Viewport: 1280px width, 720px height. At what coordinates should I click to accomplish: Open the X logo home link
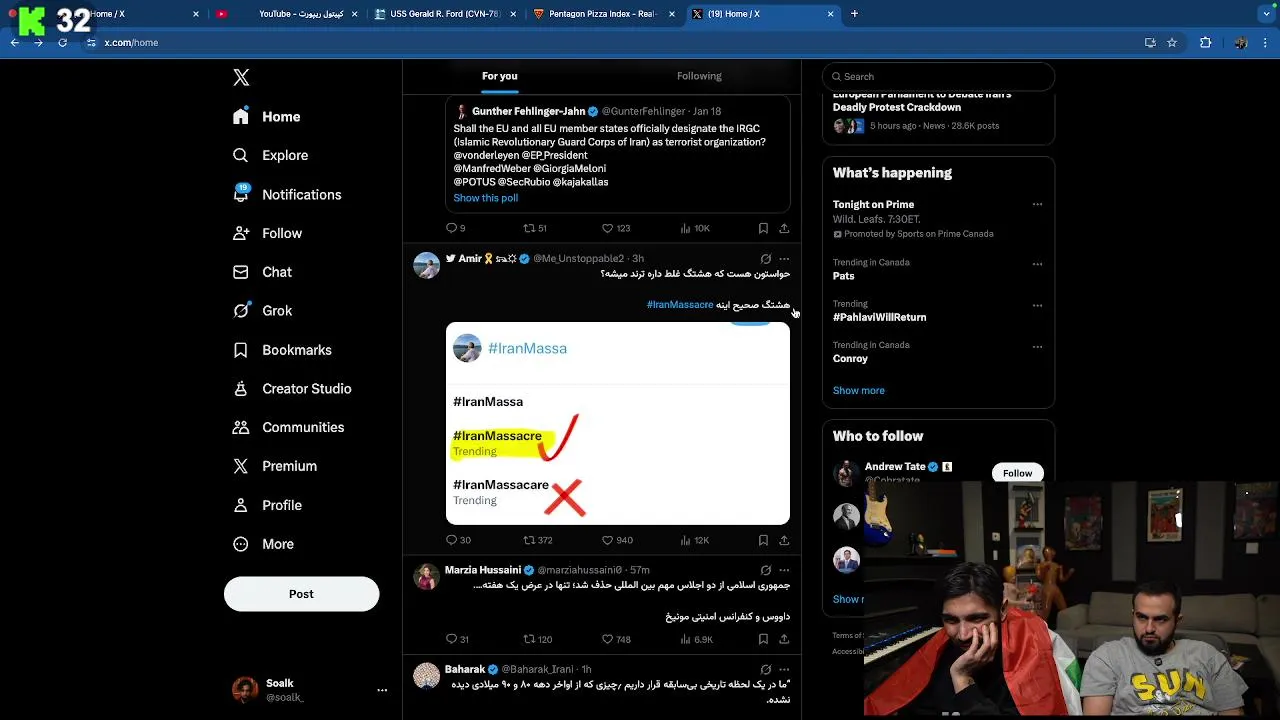click(x=241, y=78)
